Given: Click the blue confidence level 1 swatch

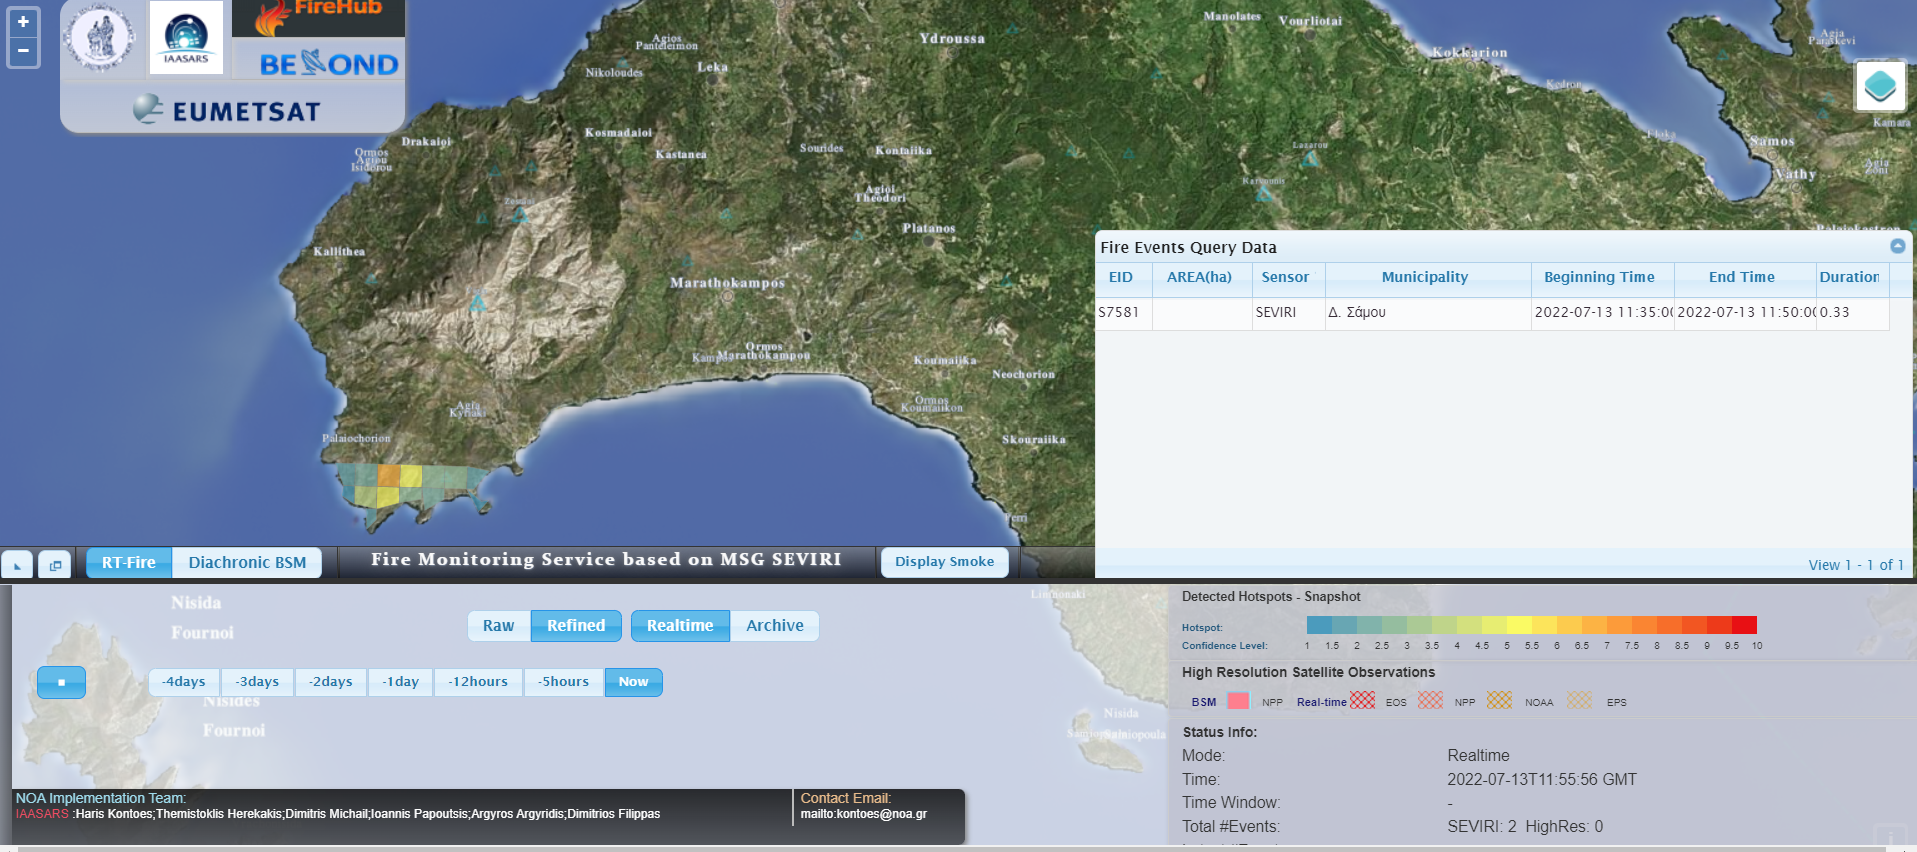Looking at the screenshot, I should [1319, 625].
